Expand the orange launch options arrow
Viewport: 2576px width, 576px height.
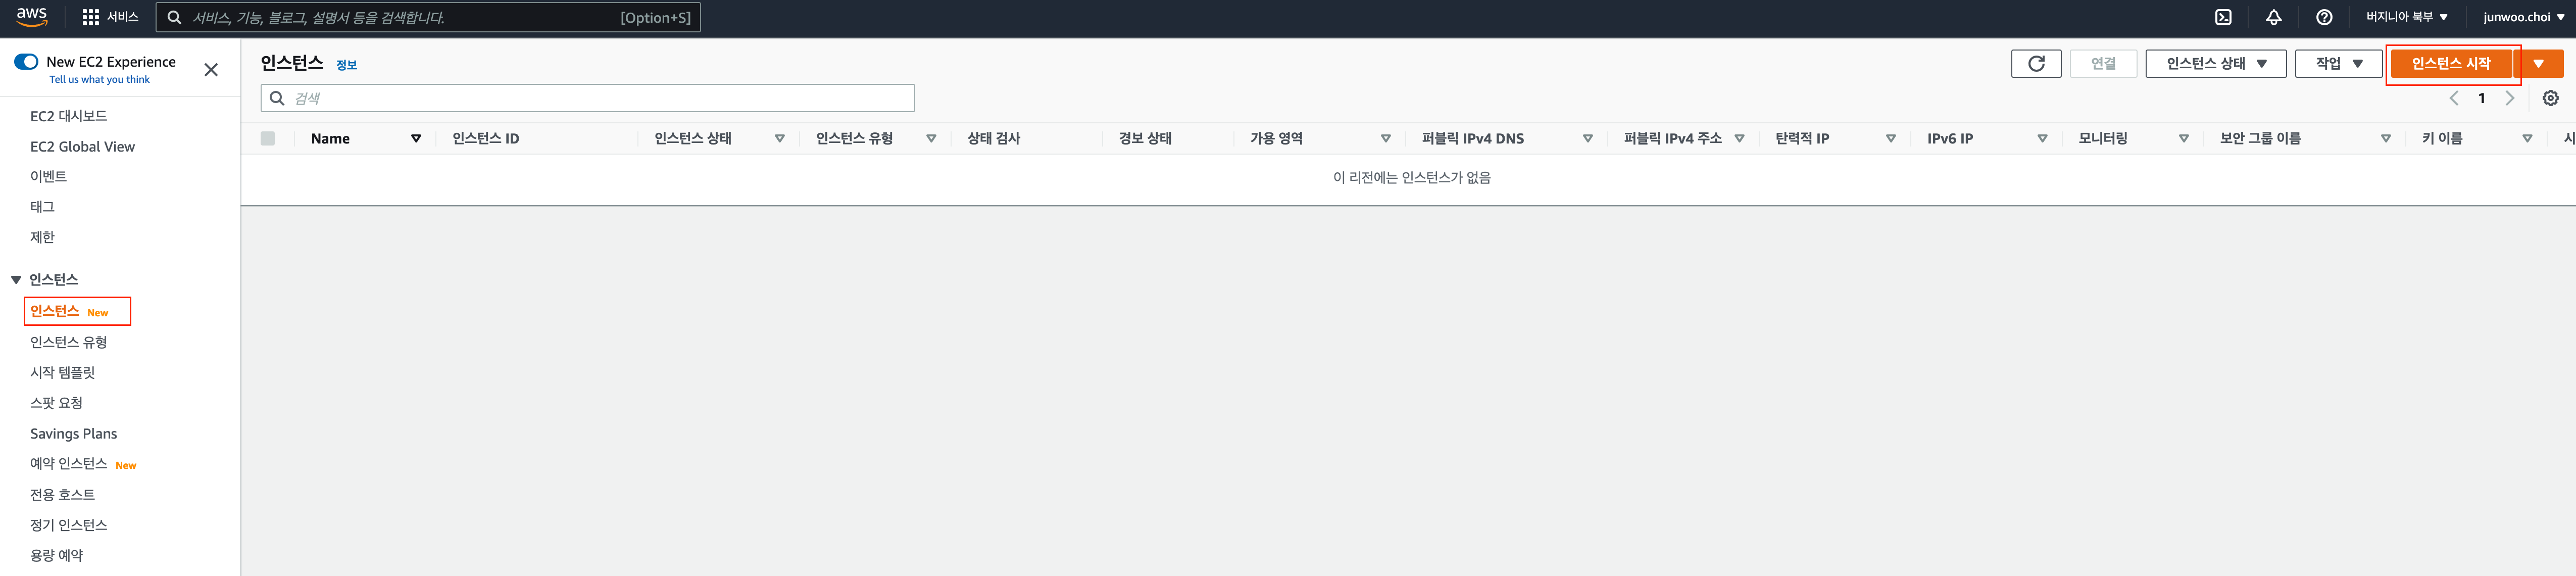click(2539, 63)
